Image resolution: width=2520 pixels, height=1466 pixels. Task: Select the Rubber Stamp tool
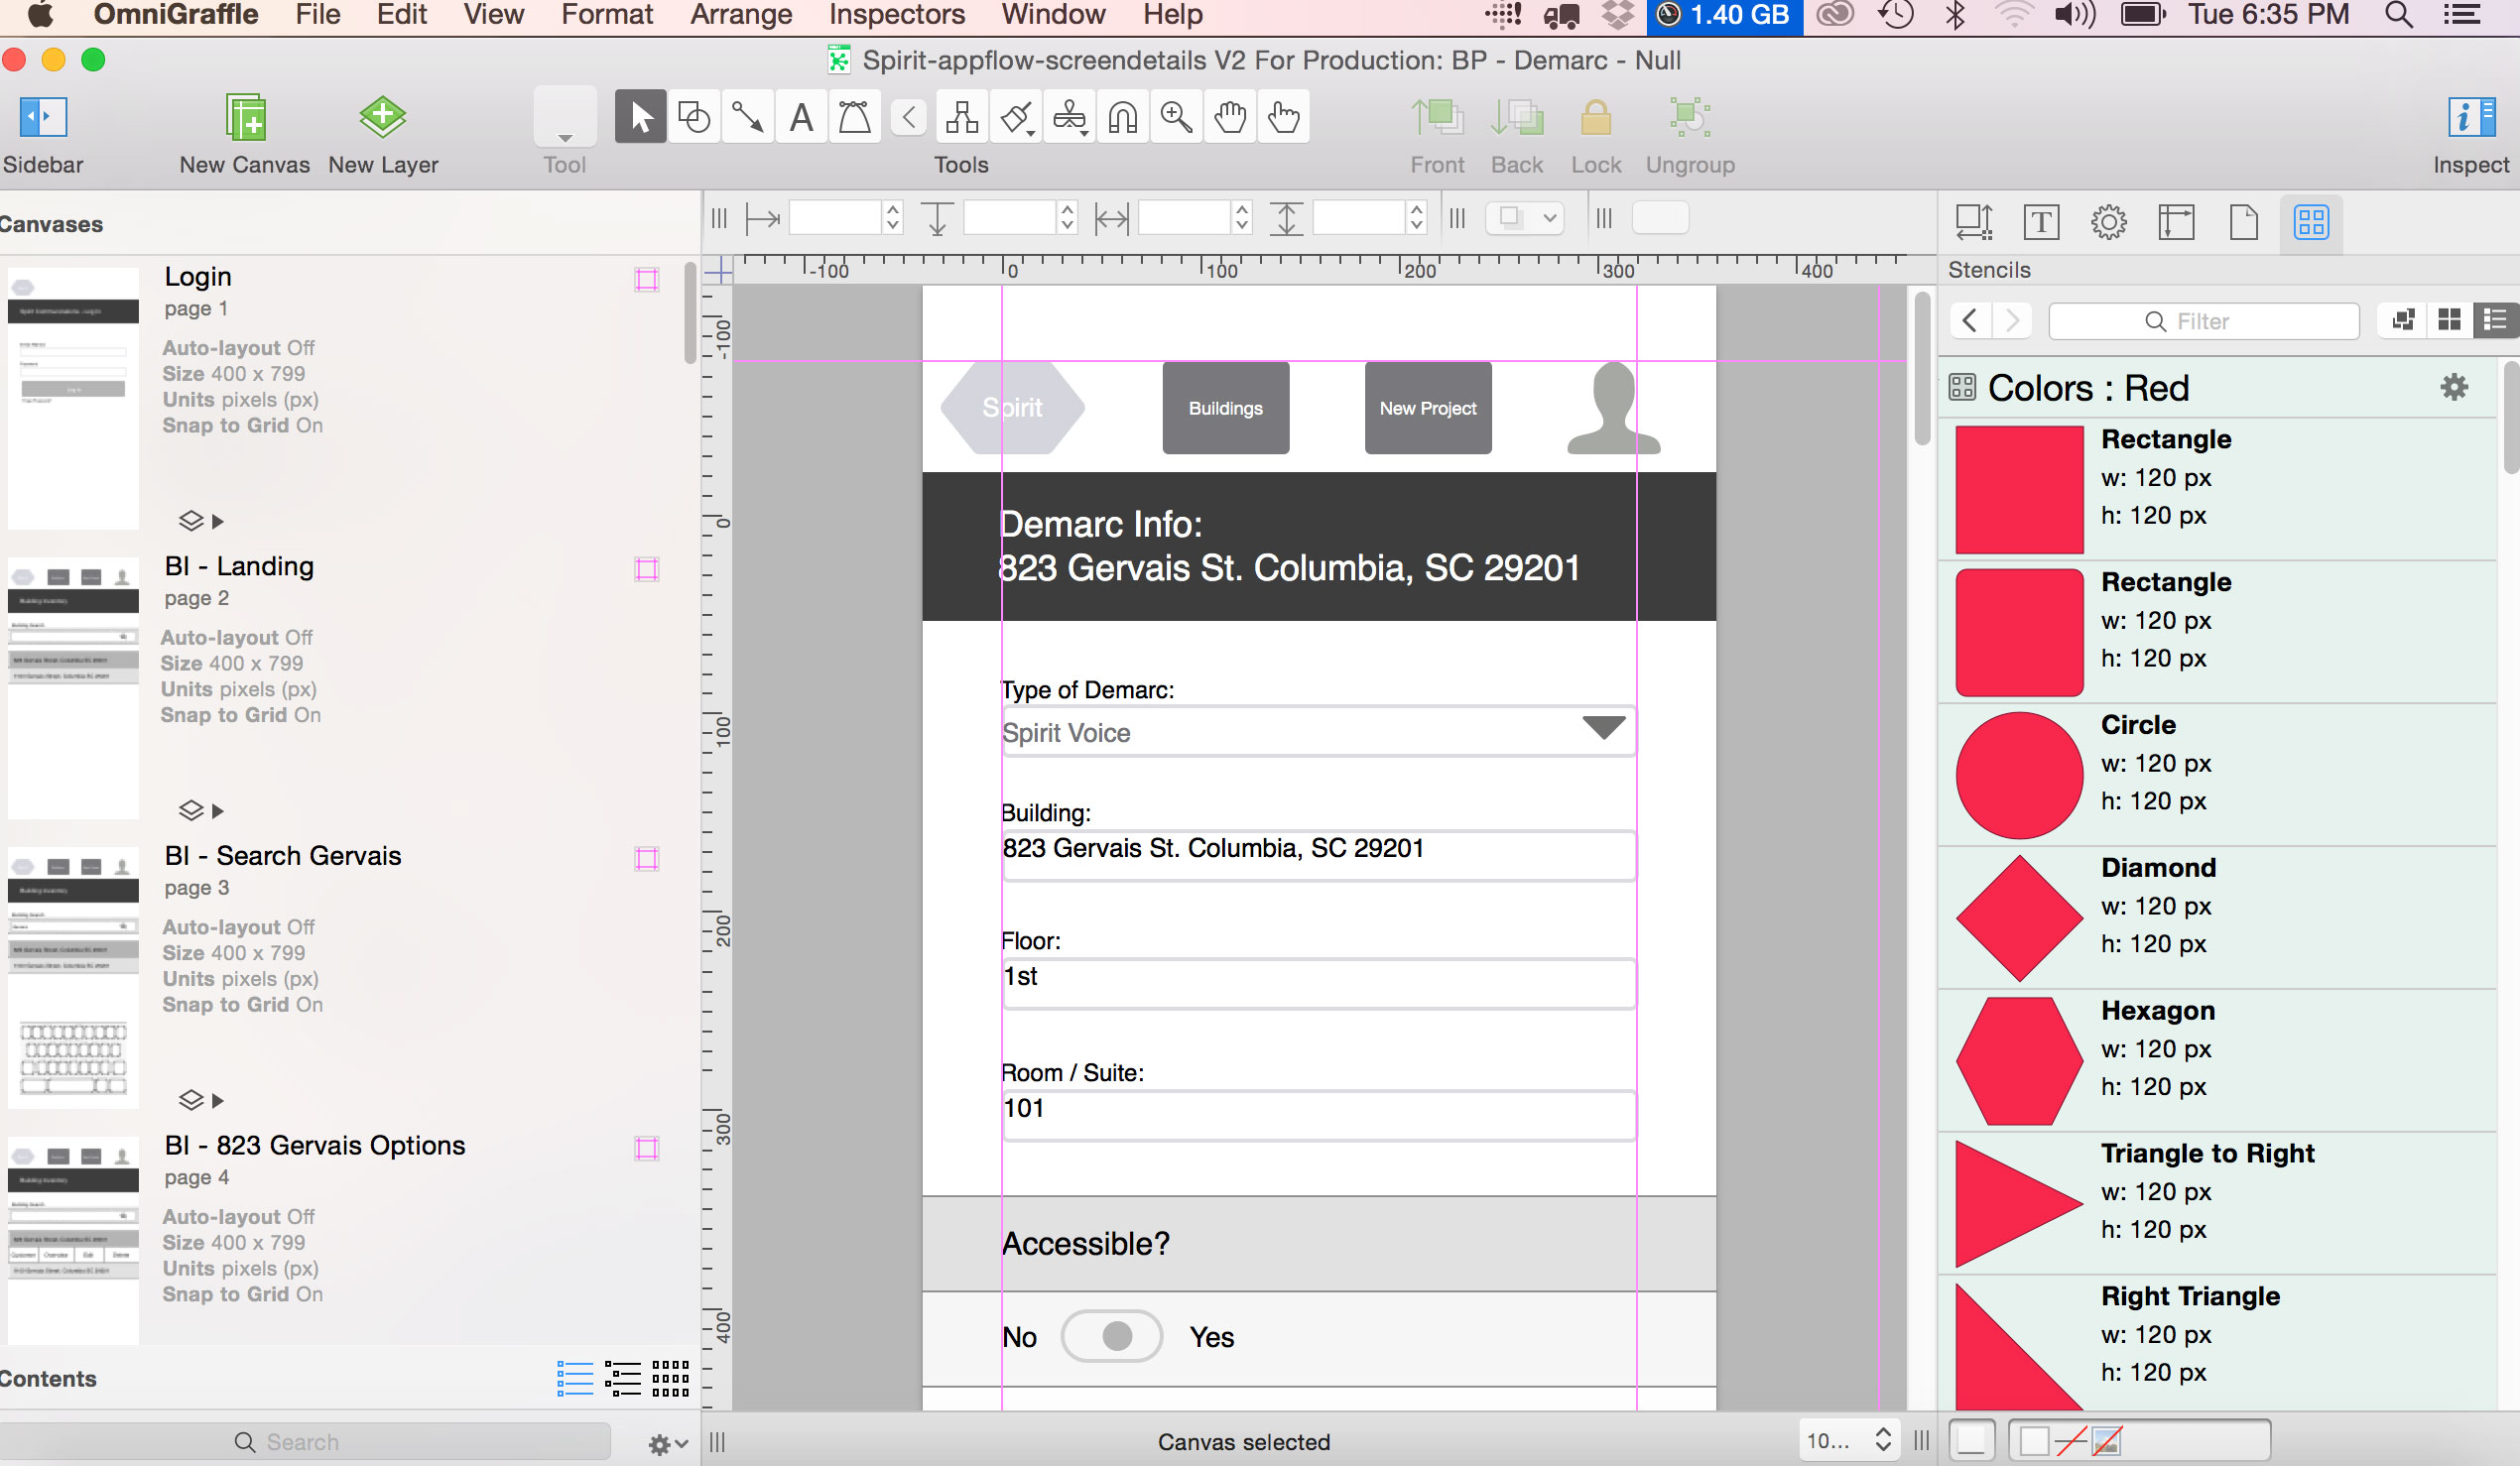(x=1070, y=117)
